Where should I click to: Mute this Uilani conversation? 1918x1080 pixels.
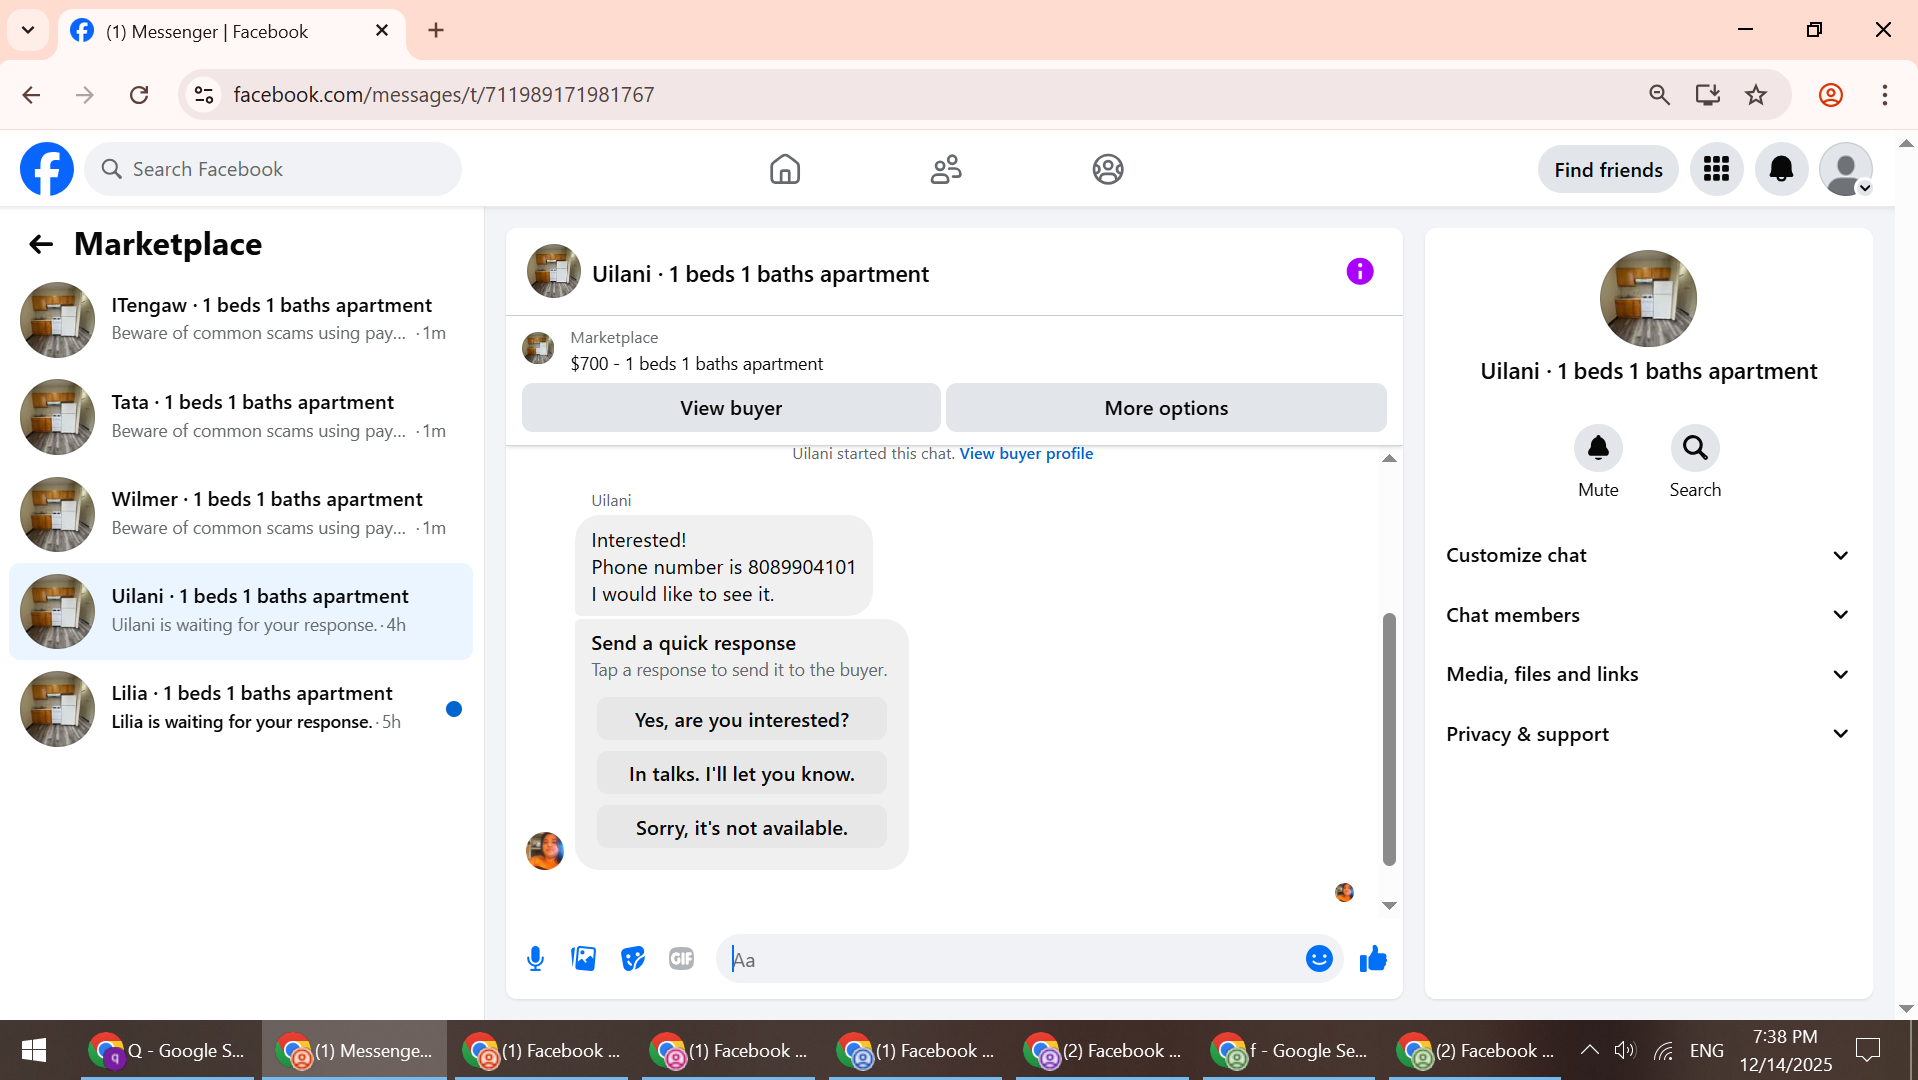(x=1598, y=448)
